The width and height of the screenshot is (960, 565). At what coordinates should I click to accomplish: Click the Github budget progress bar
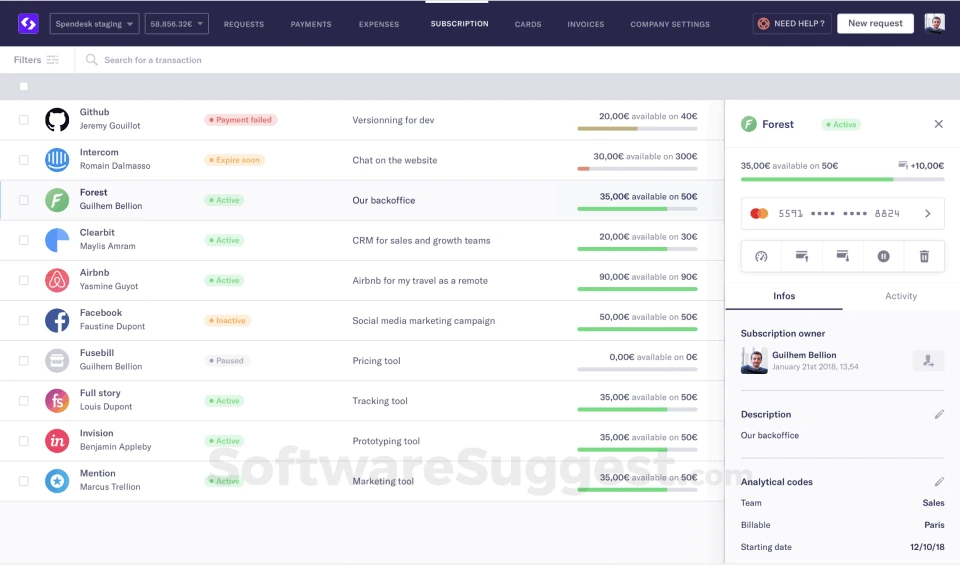[x=637, y=129]
